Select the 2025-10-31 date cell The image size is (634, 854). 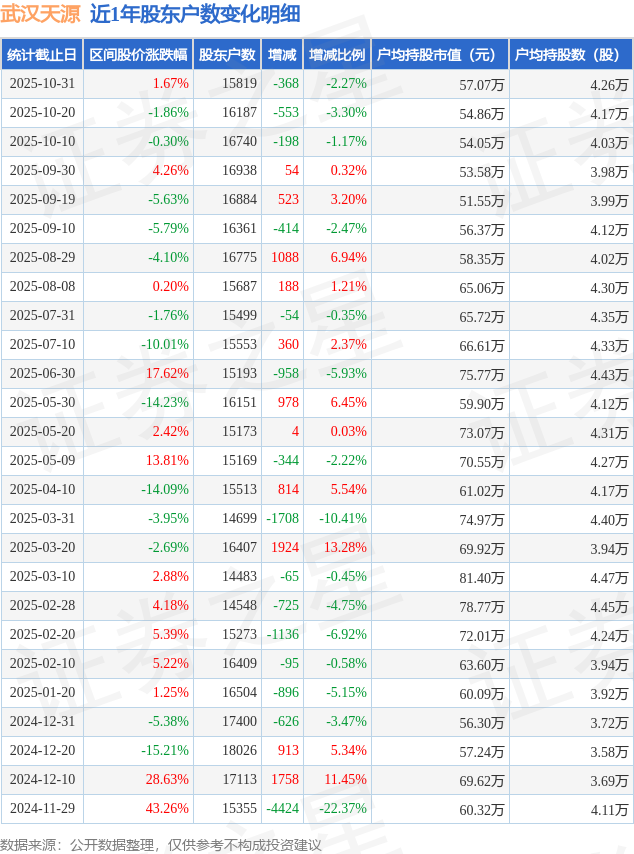[42, 84]
